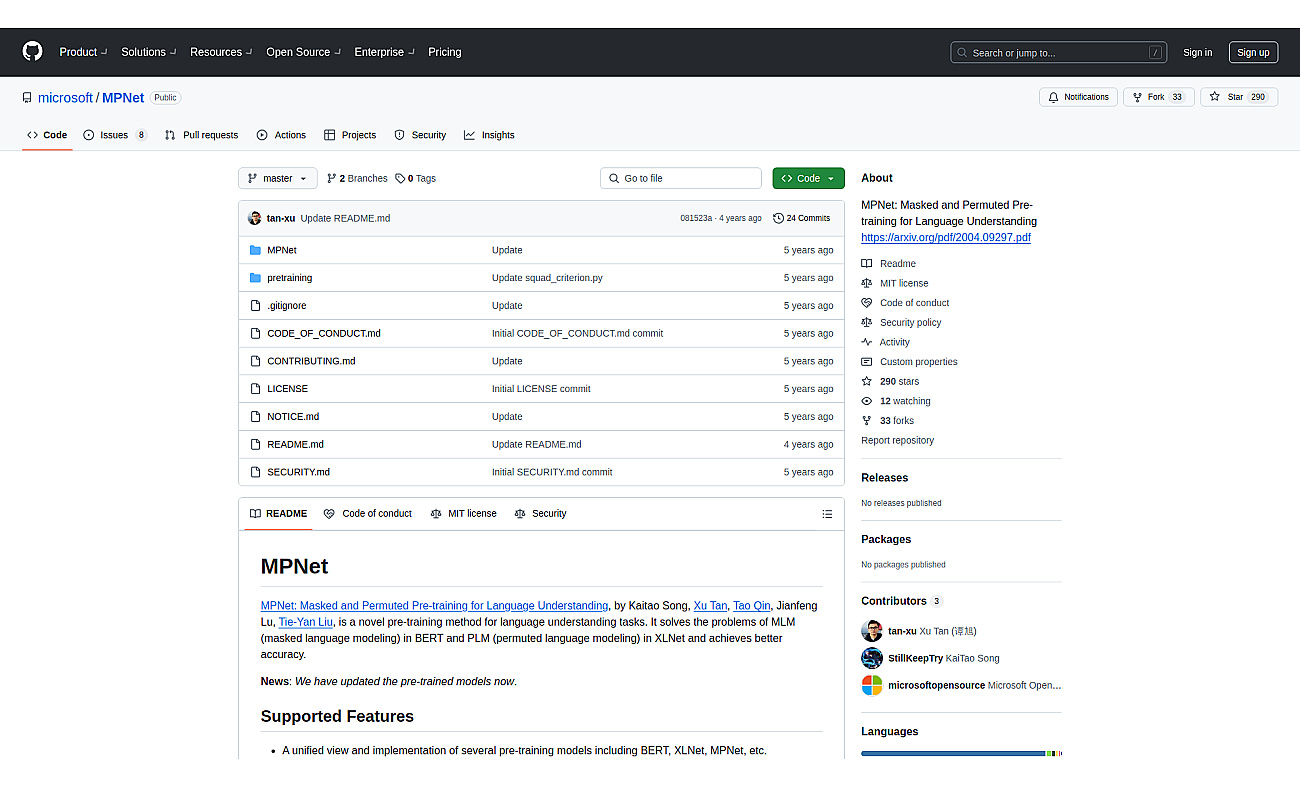
Task: Click the Sign up button
Action: [x=1253, y=53]
